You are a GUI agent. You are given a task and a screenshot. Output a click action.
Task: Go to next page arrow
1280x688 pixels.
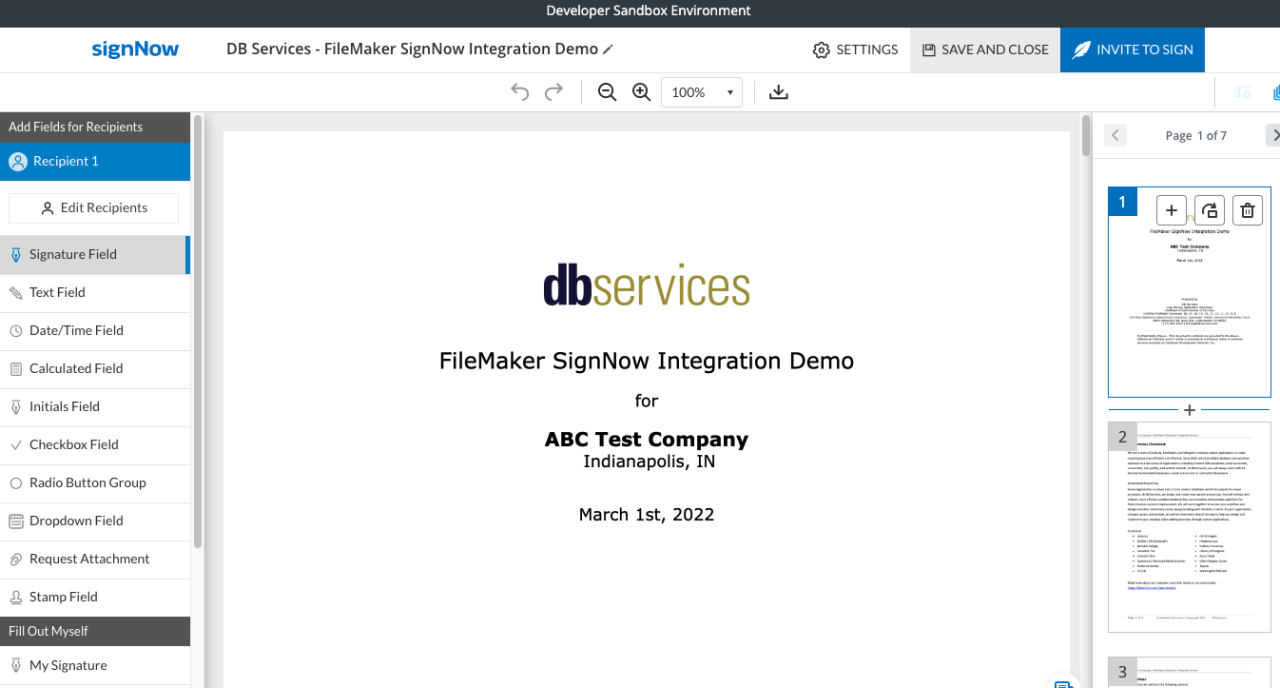coord(1273,135)
